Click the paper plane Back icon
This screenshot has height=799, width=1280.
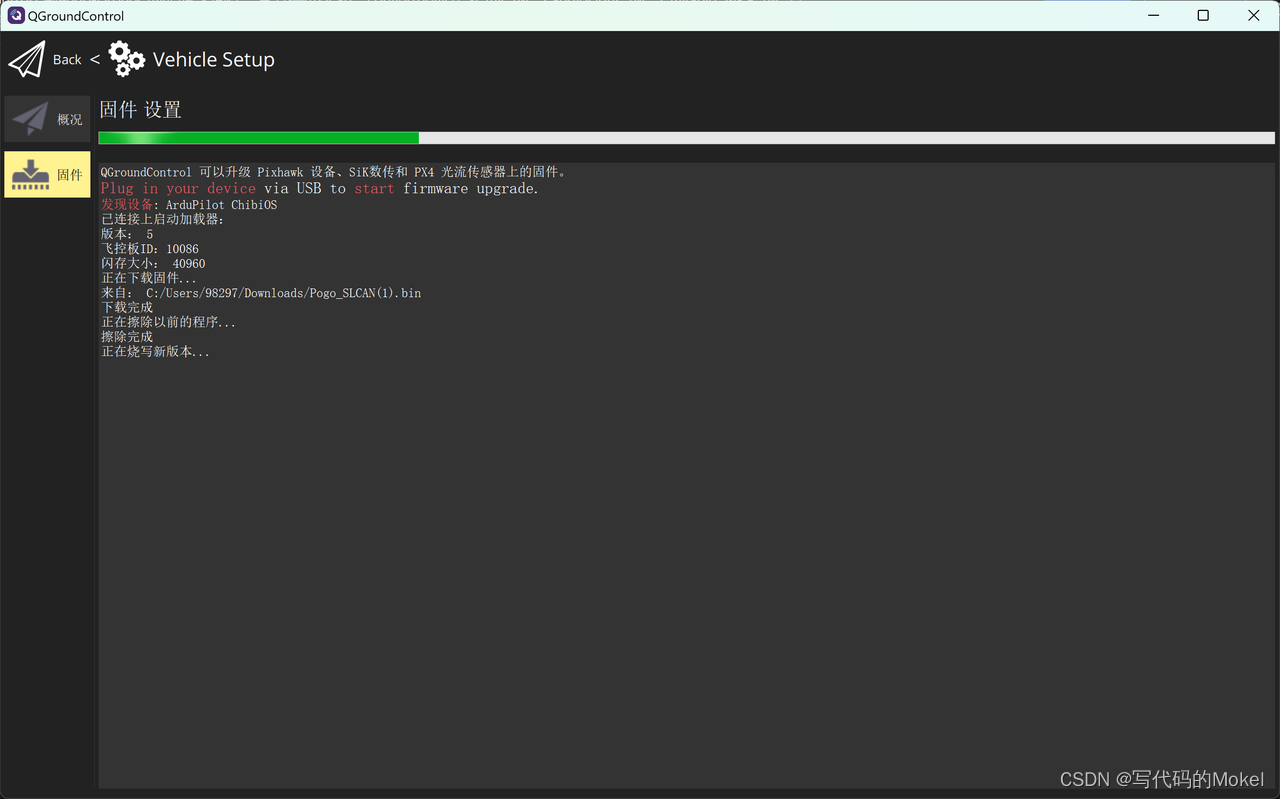tap(27, 60)
